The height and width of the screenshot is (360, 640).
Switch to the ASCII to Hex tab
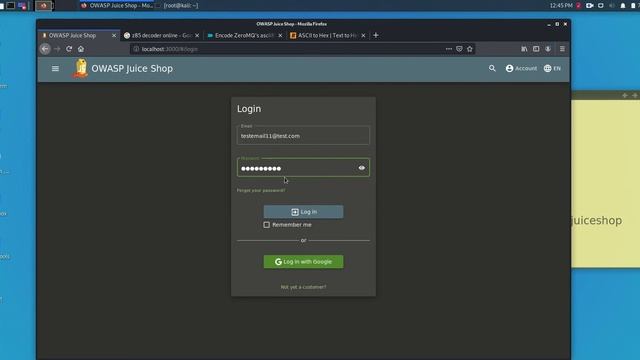(x=327, y=36)
